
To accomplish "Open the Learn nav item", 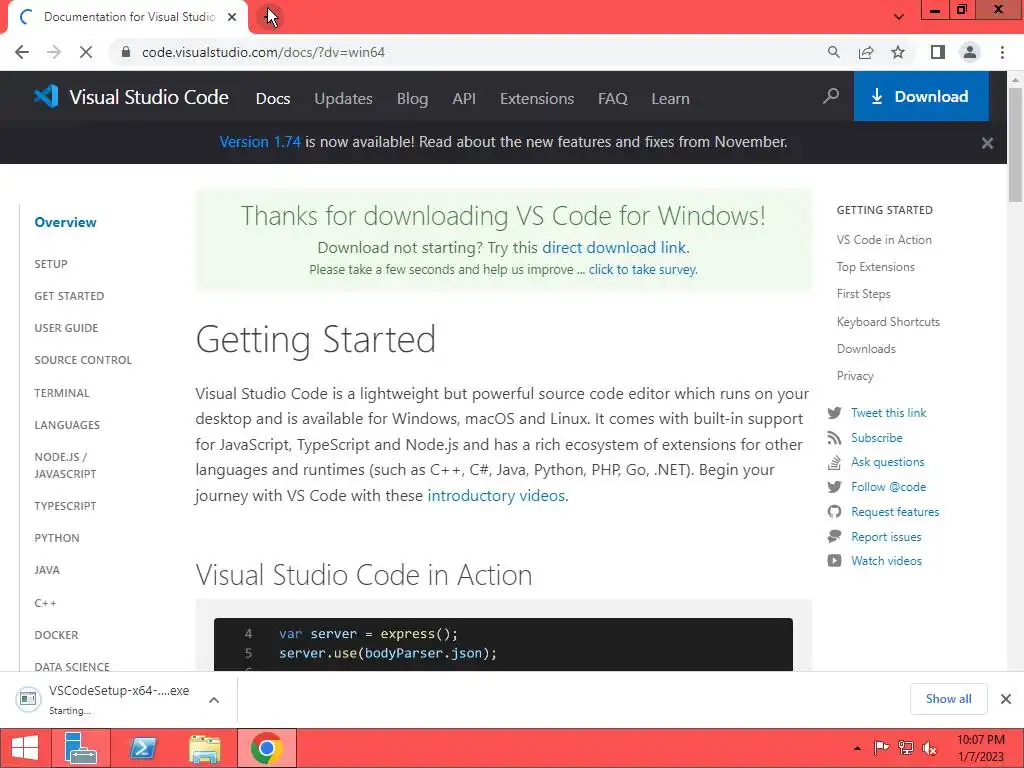I will coord(670,99).
